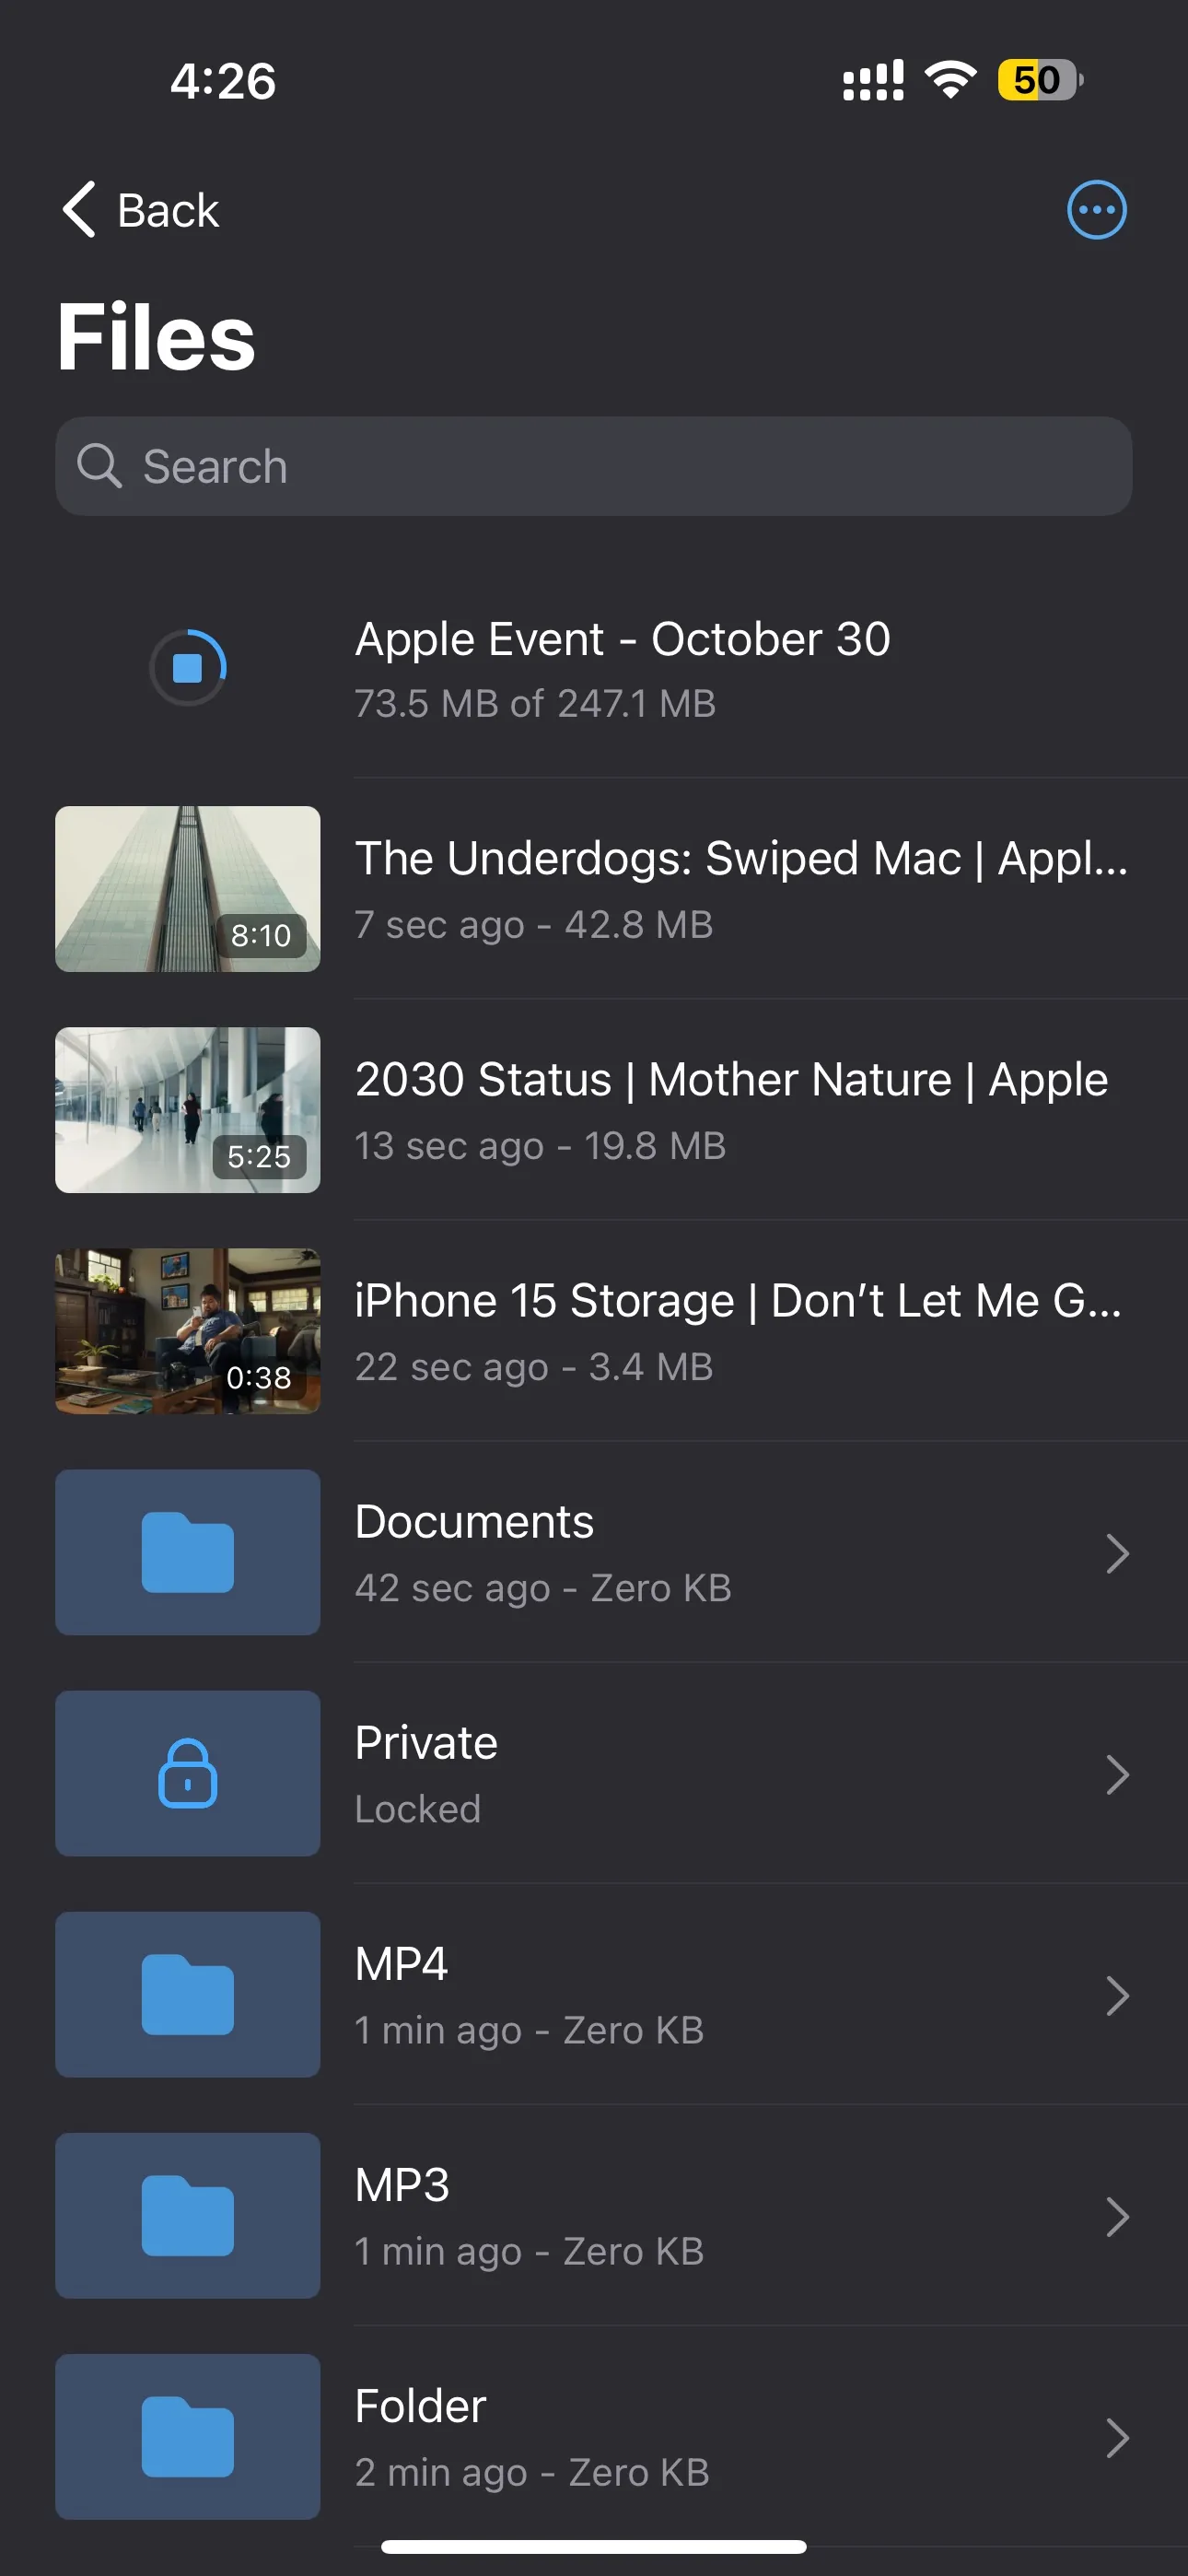Screen dimensions: 1188x2576
Task: Open the Folder folder icon
Action: click(x=188, y=2436)
